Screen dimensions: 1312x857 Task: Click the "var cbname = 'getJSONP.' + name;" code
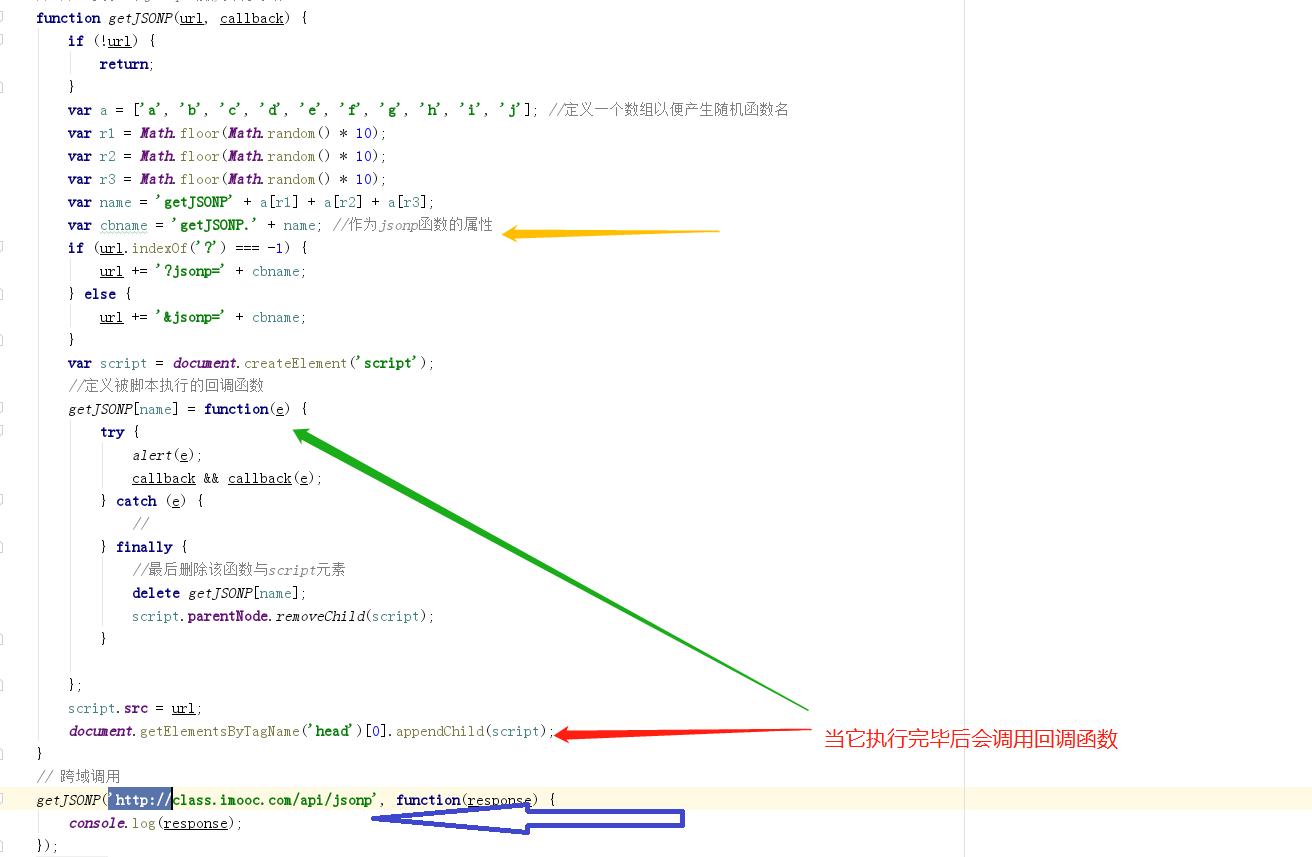[196, 225]
